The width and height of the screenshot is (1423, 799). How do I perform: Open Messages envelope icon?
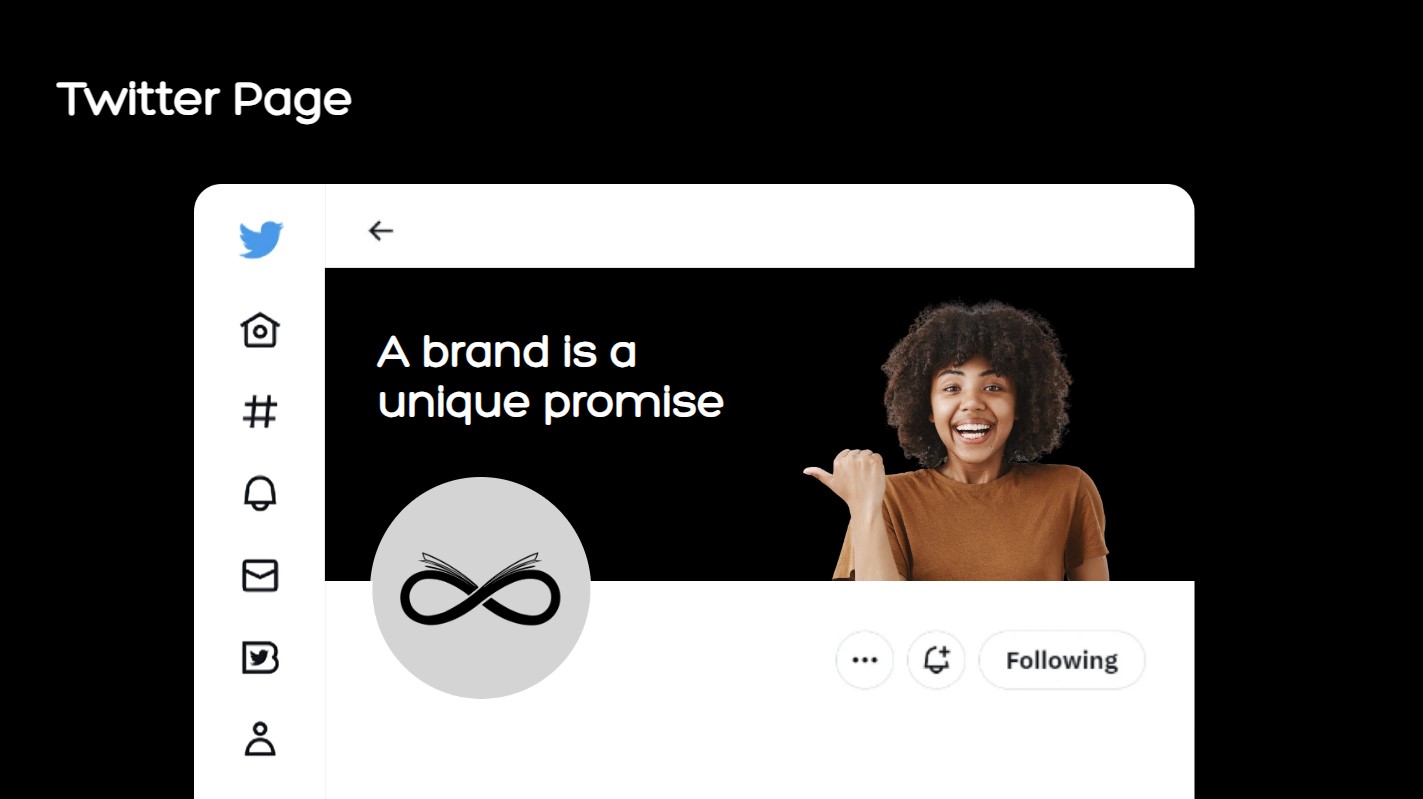[x=260, y=576]
